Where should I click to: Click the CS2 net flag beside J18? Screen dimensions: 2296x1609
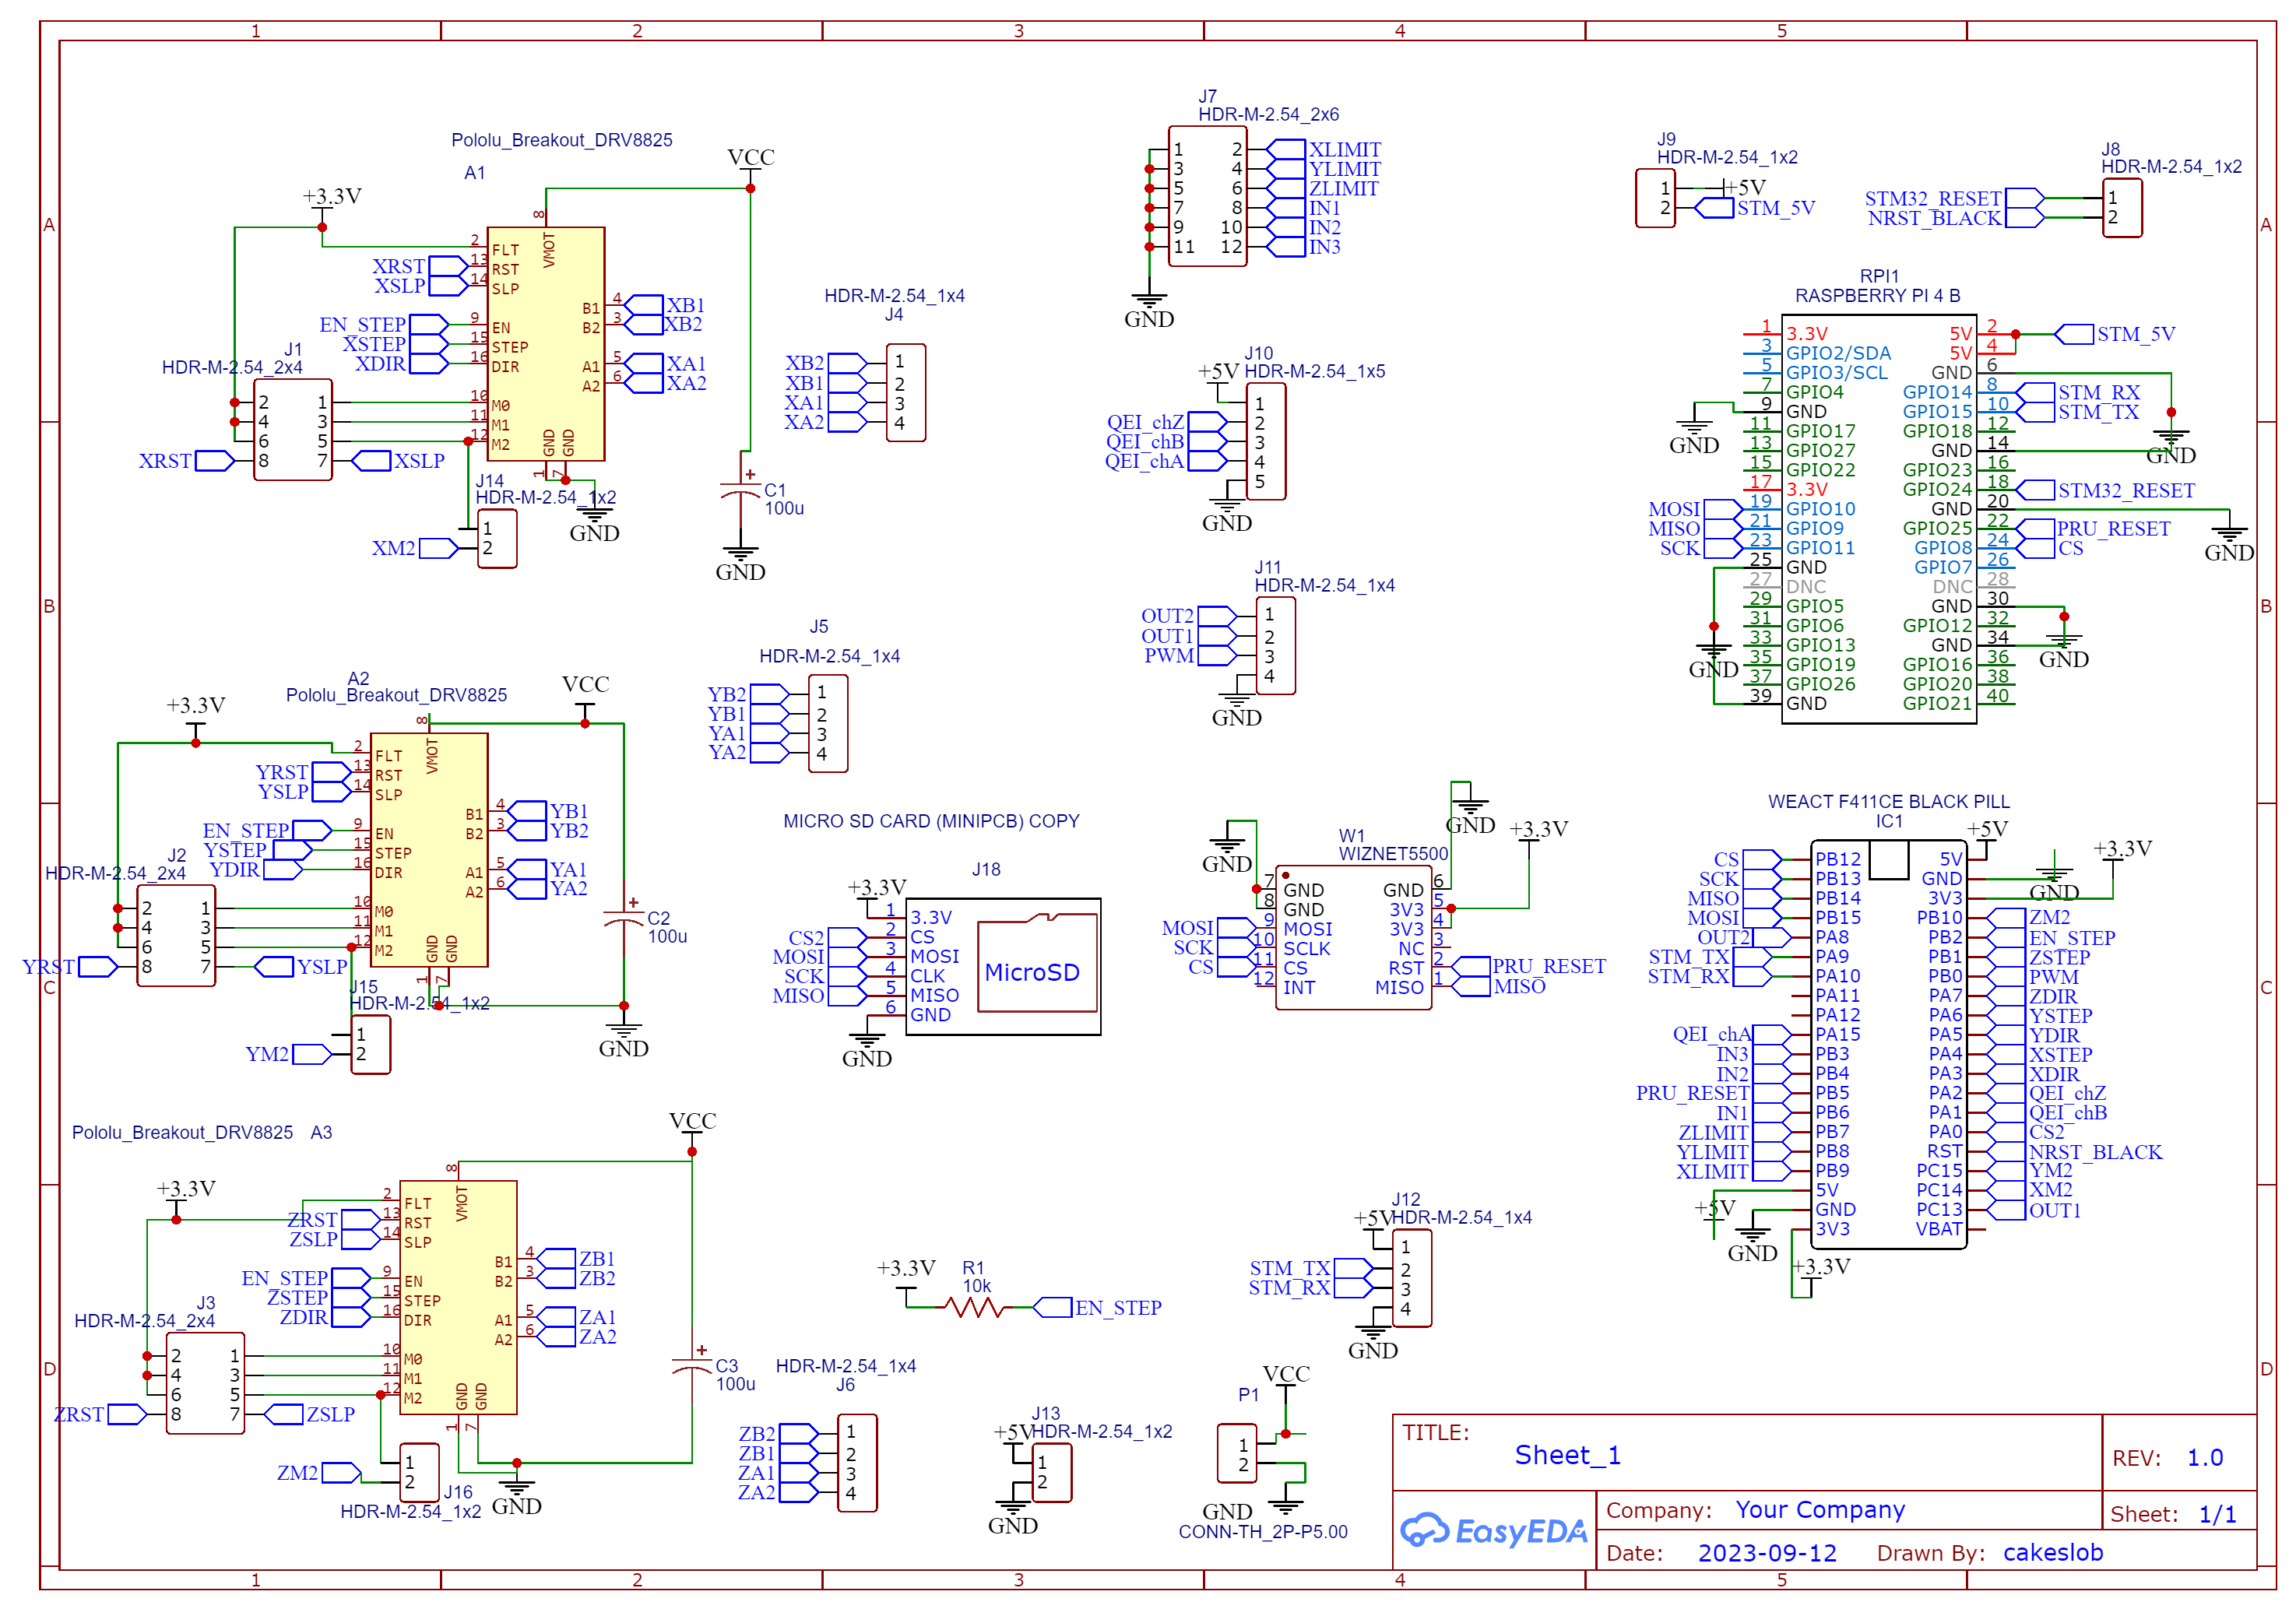click(x=827, y=938)
